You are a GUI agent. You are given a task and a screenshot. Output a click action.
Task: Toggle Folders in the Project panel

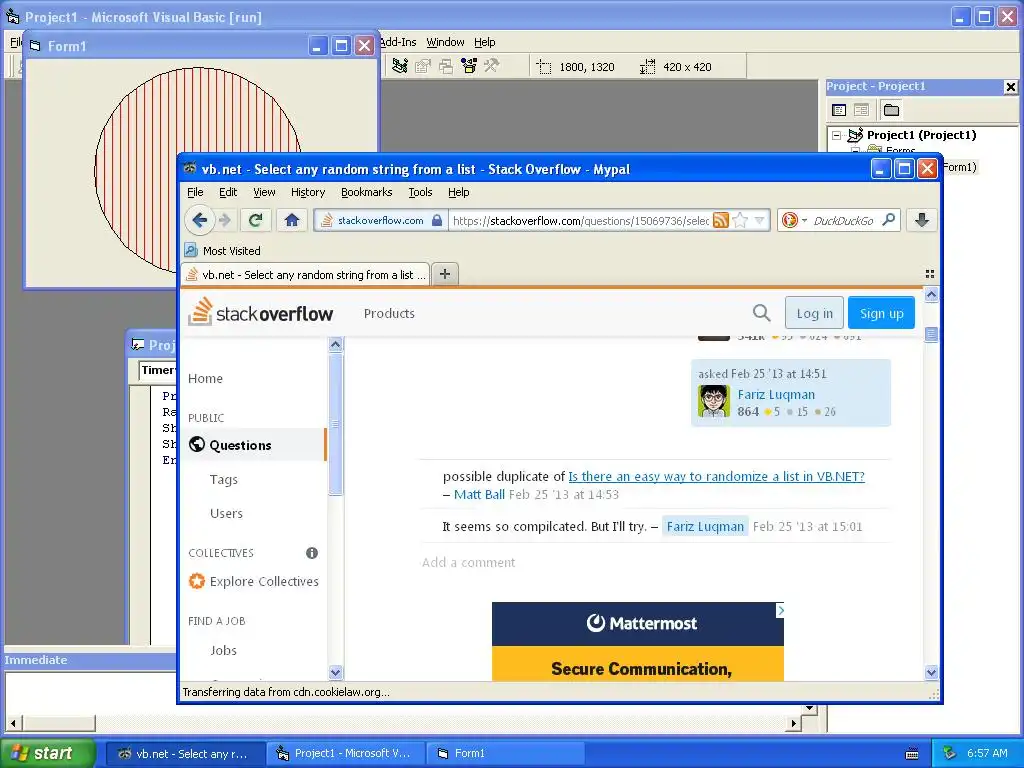[891, 110]
